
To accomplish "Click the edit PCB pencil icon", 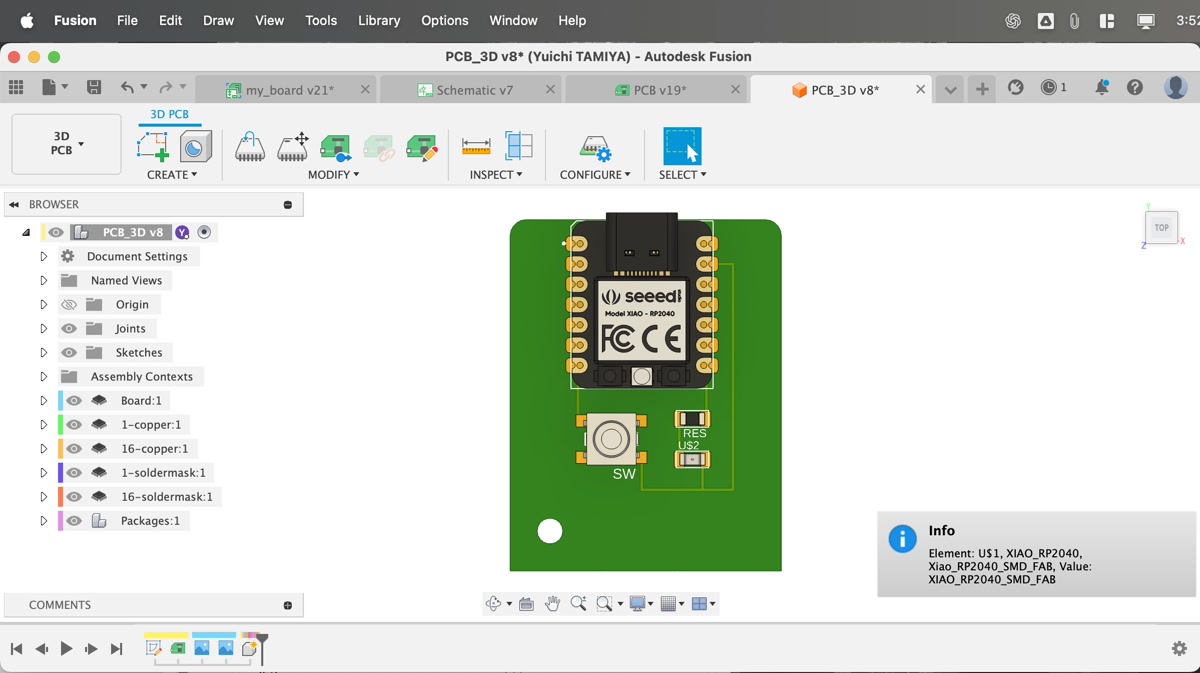I will coord(422,148).
